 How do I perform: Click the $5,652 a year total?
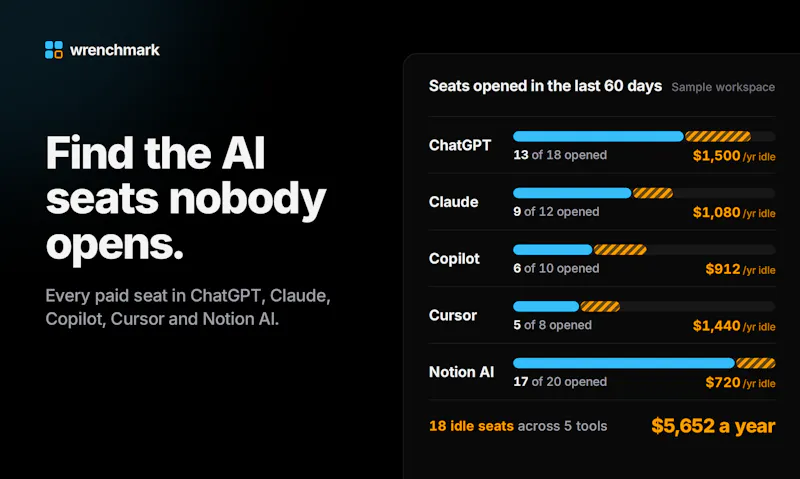pyautogui.click(x=713, y=426)
